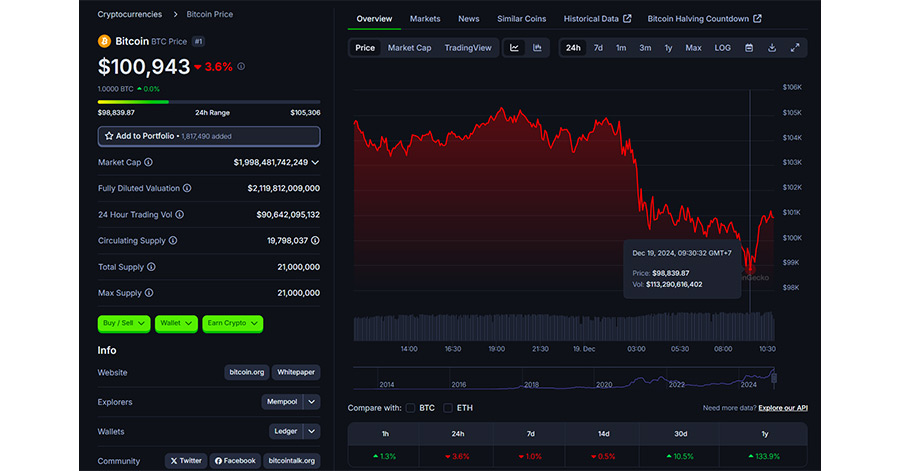Click the Add to Portfolio button
This screenshot has height=471, width=900.
click(x=209, y=136)
